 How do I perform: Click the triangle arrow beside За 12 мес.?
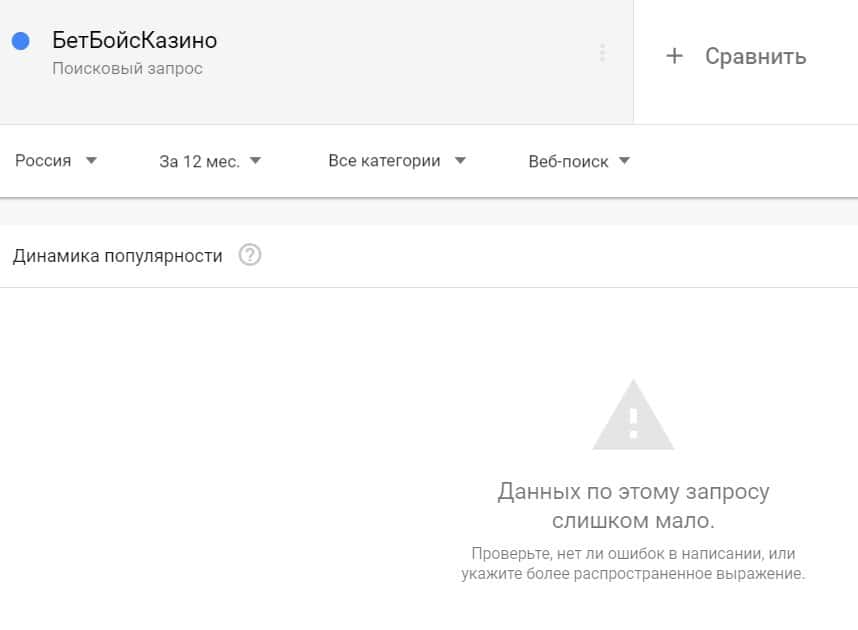256,160
